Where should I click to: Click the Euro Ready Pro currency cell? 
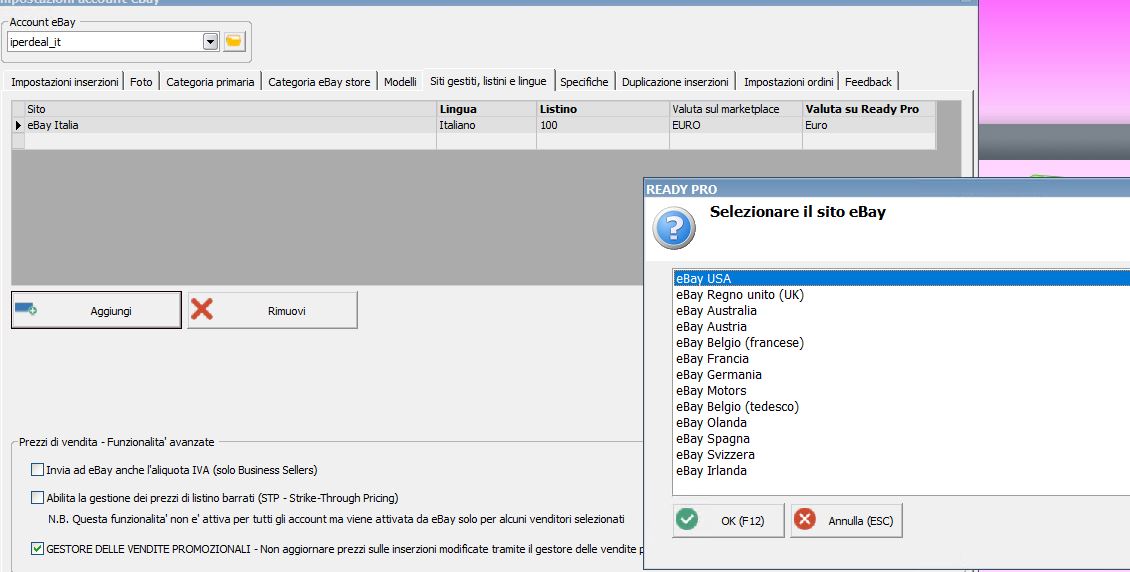[869, 125]
